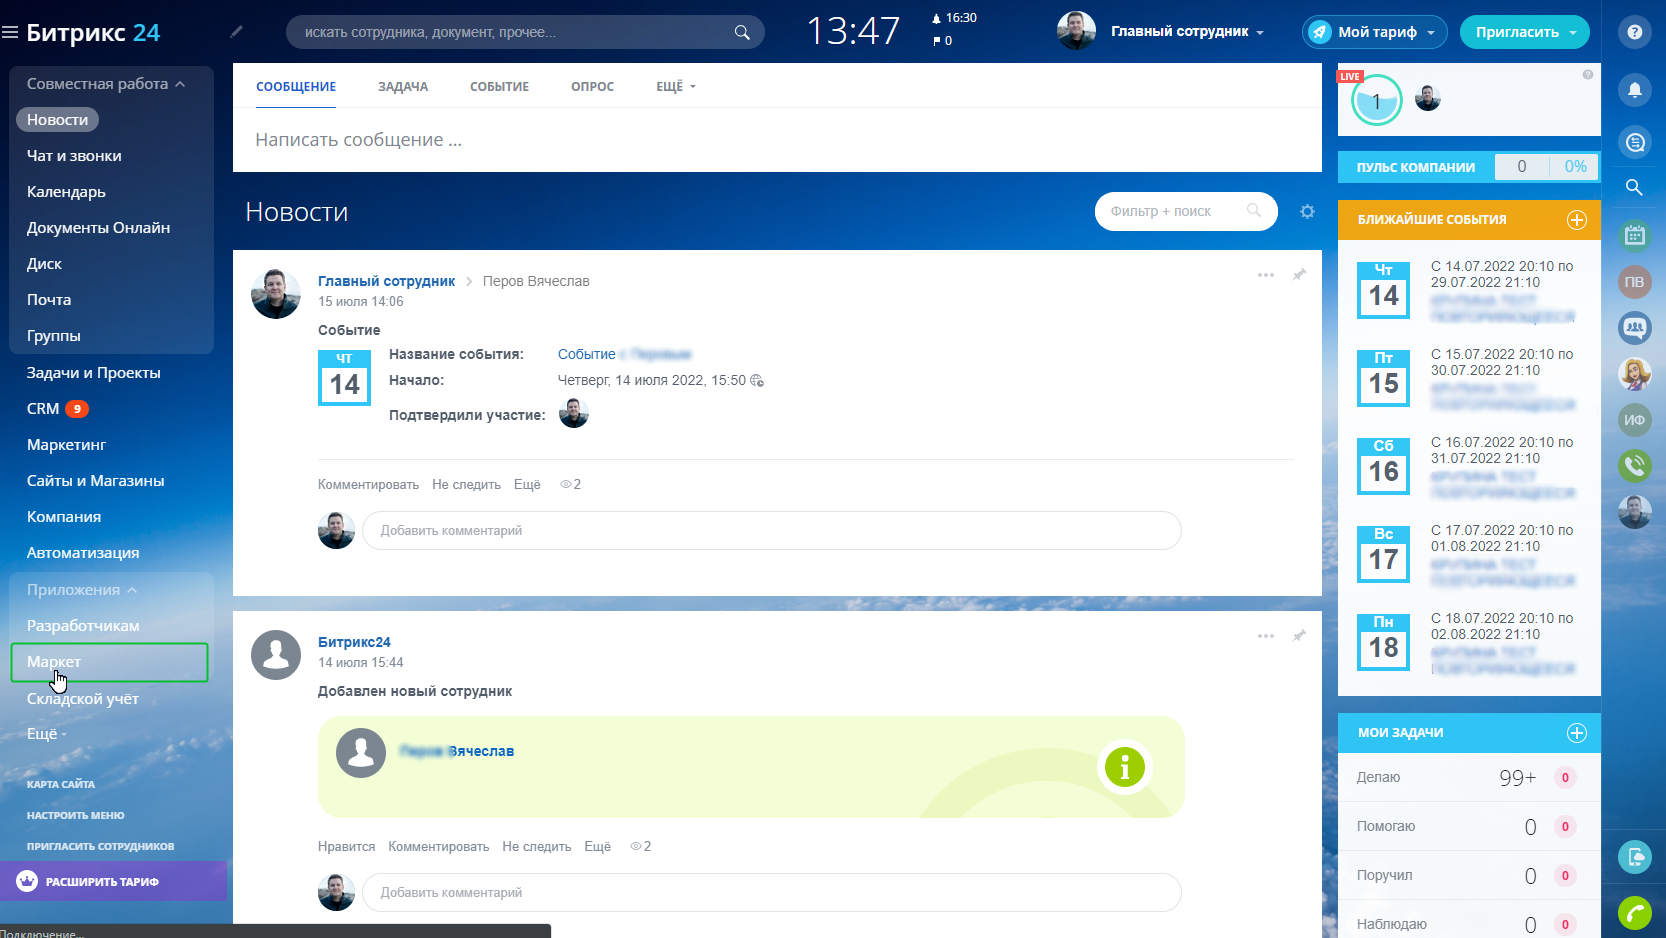Switch to the Сообщение tab
This screenshot has height=938, width=1666.
coord(296,87)
